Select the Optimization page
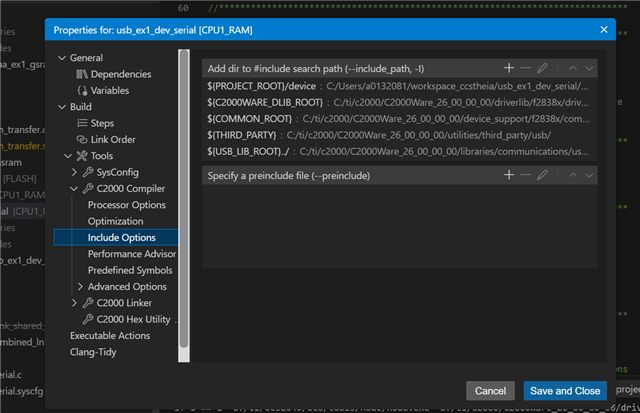The image size is (640, 413). coord(116,221)
